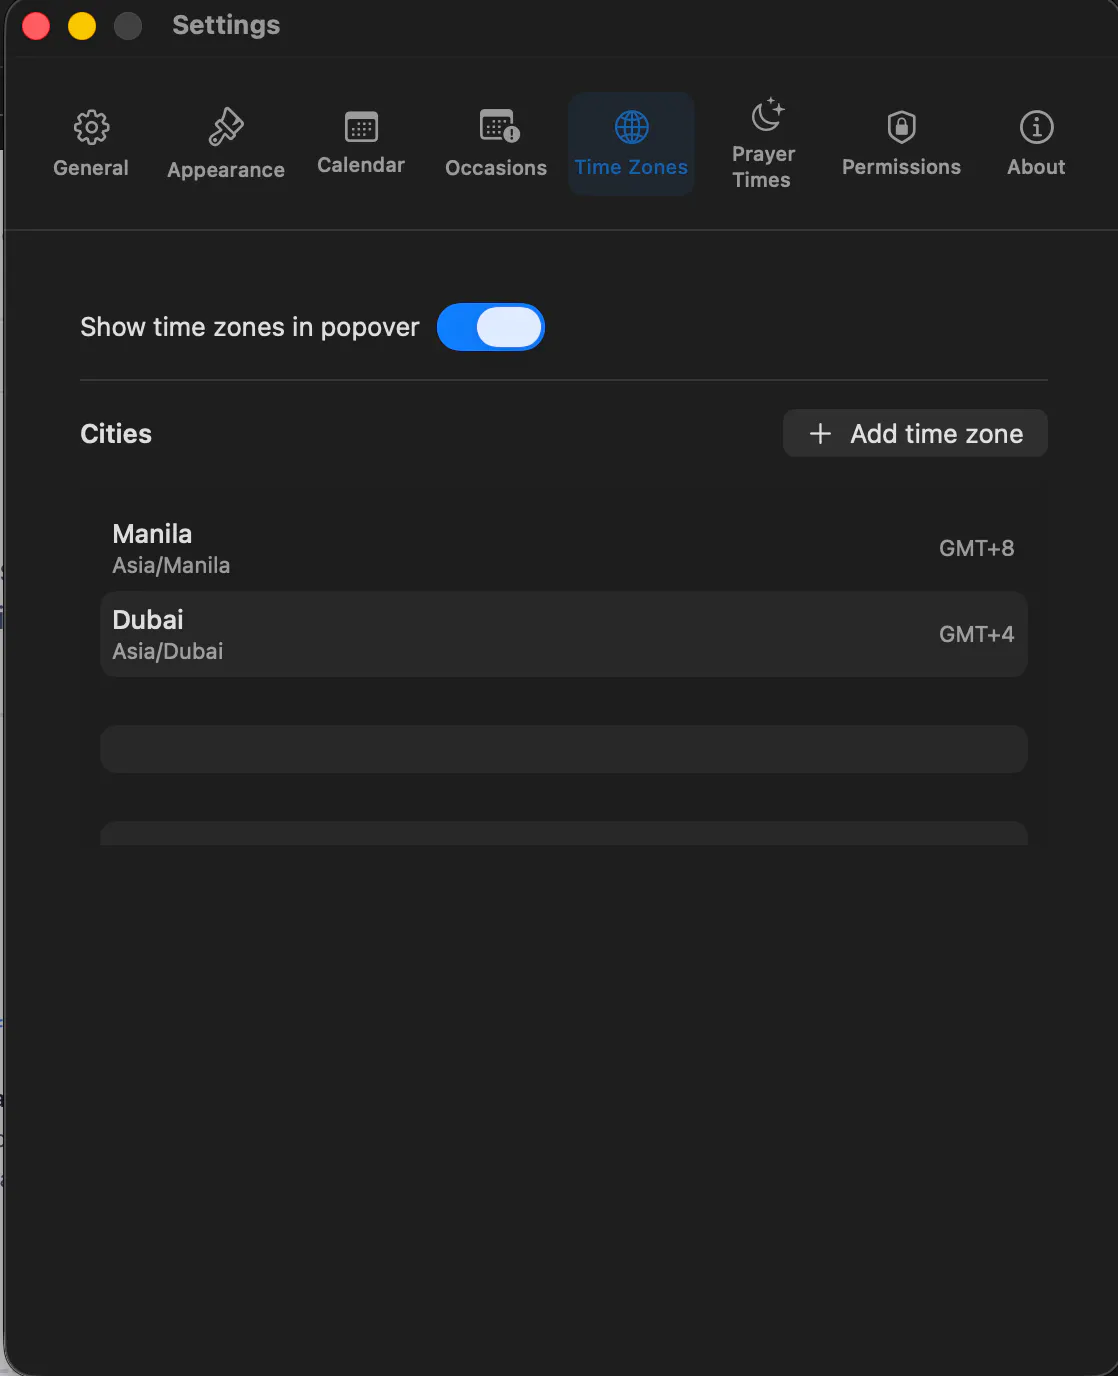1118x1376 pixels.
Task: Switch to the Prayer Times tab label
Action: pyautogui.click(x=763, y=167)
